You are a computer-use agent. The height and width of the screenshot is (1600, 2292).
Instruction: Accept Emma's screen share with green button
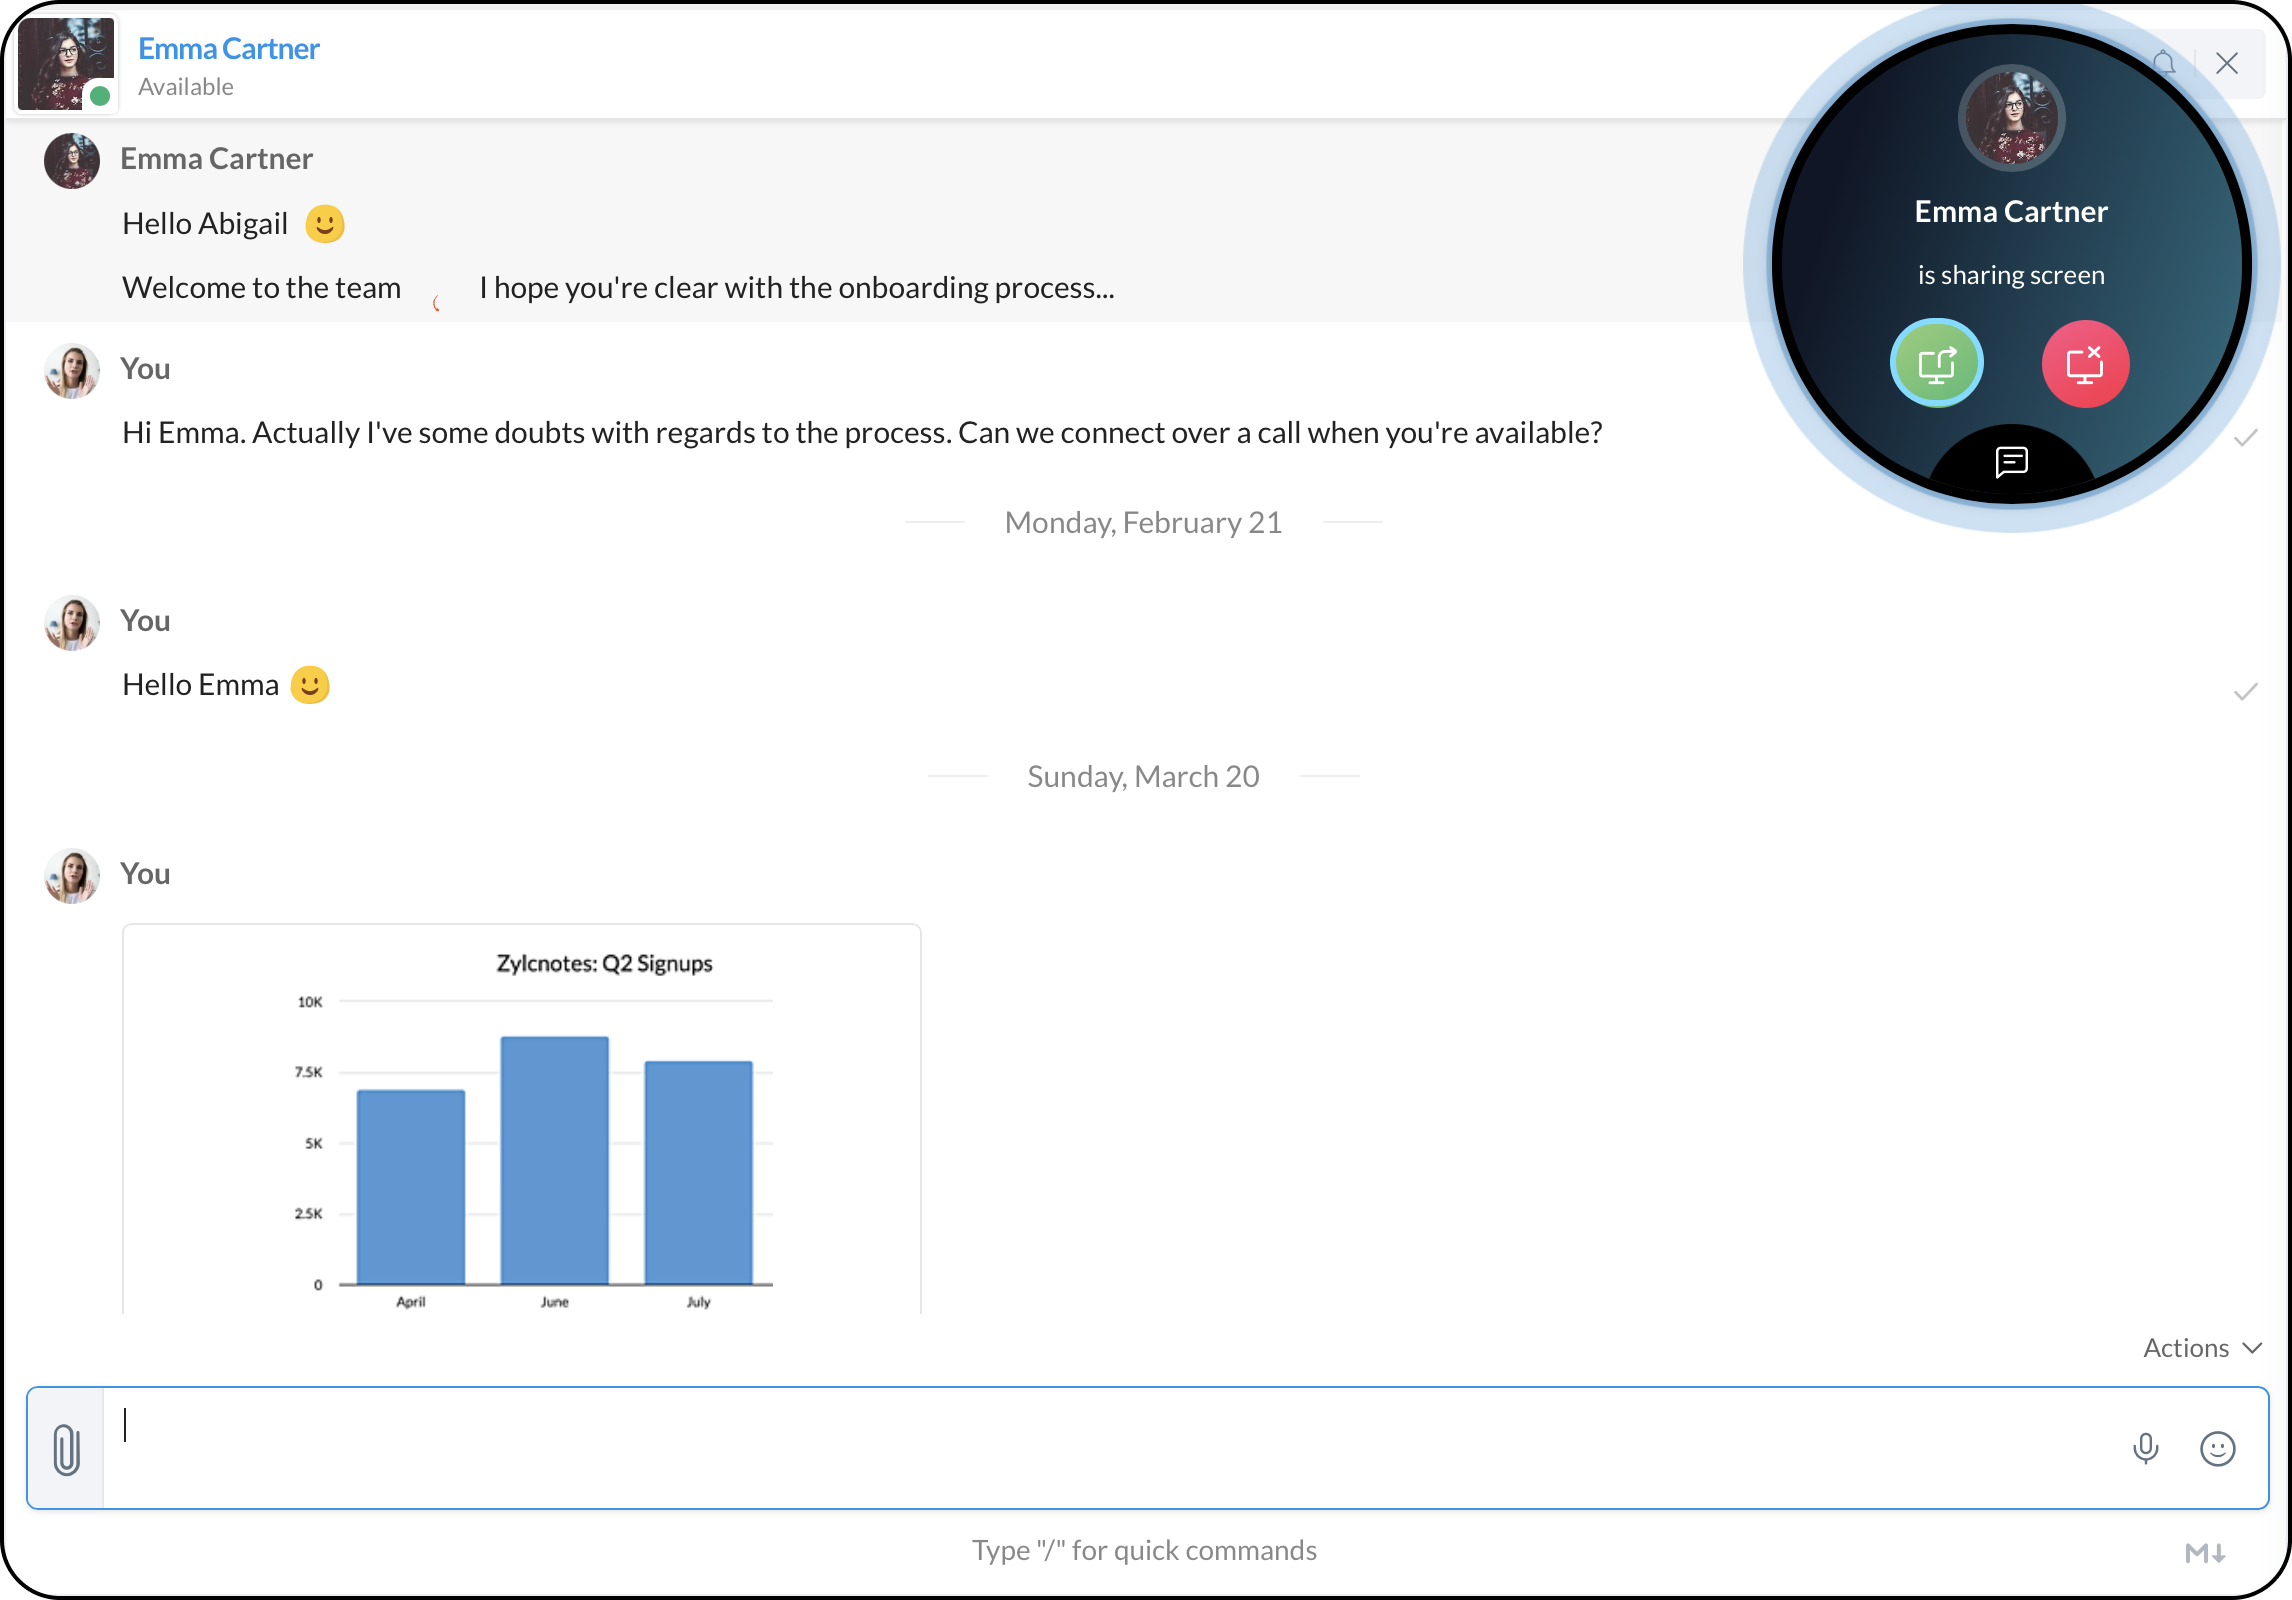click(x=1936, y=363)
